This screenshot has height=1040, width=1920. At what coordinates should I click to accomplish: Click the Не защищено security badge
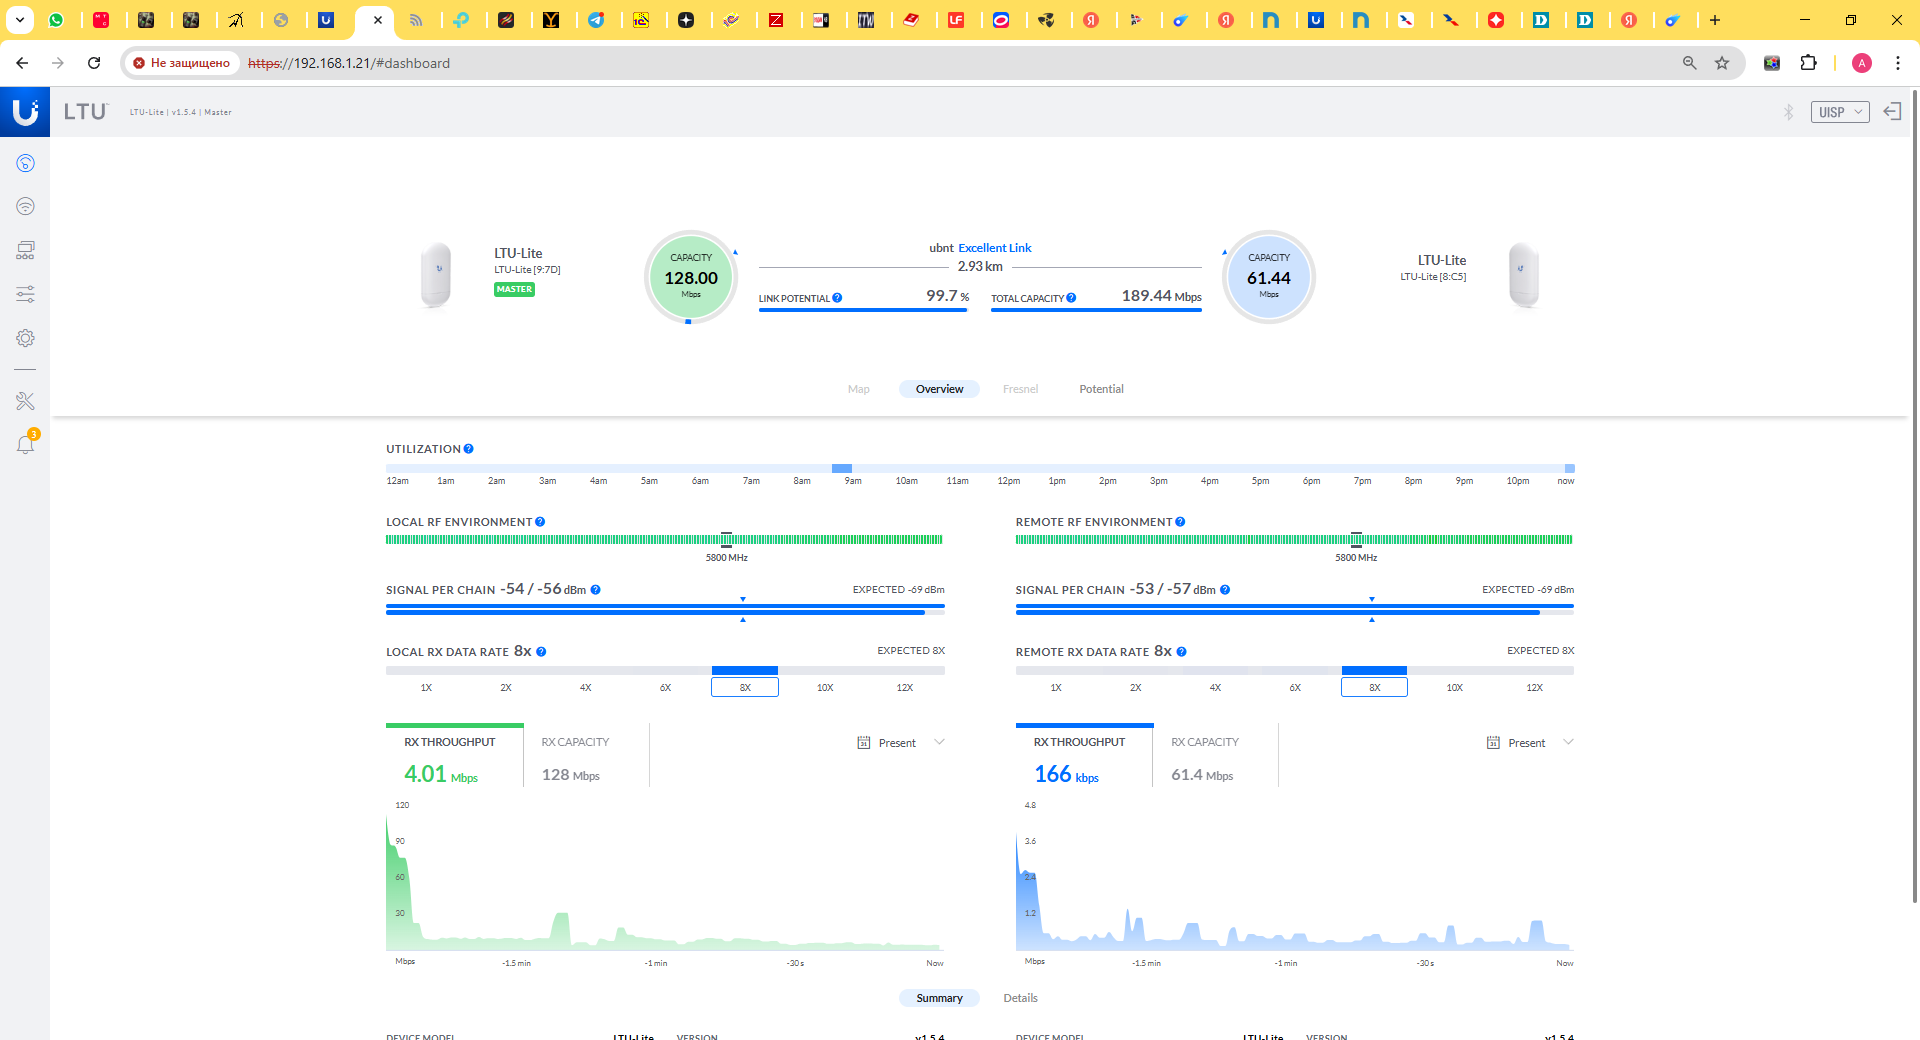pyautogui.click(x=182, y=63)
